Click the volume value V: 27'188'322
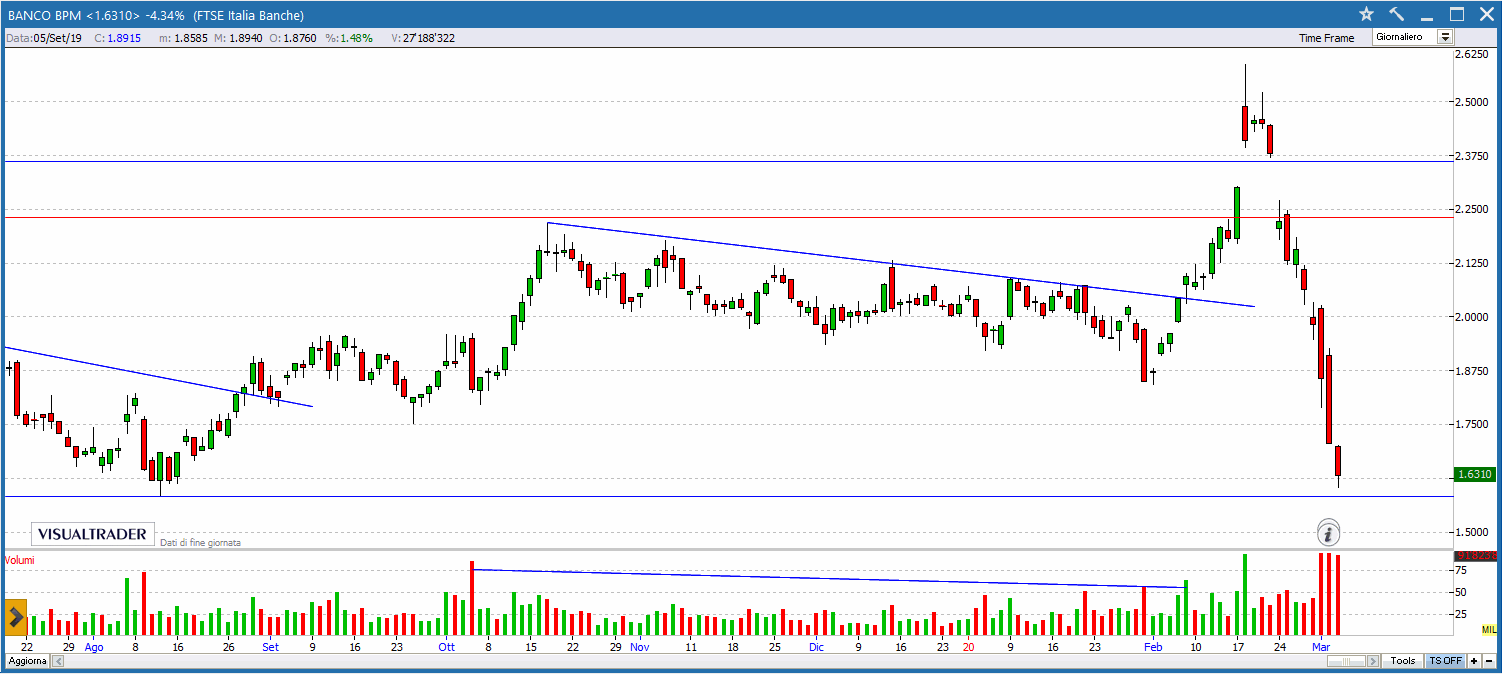Screen dimensions: 1502x674 [423, 38]
